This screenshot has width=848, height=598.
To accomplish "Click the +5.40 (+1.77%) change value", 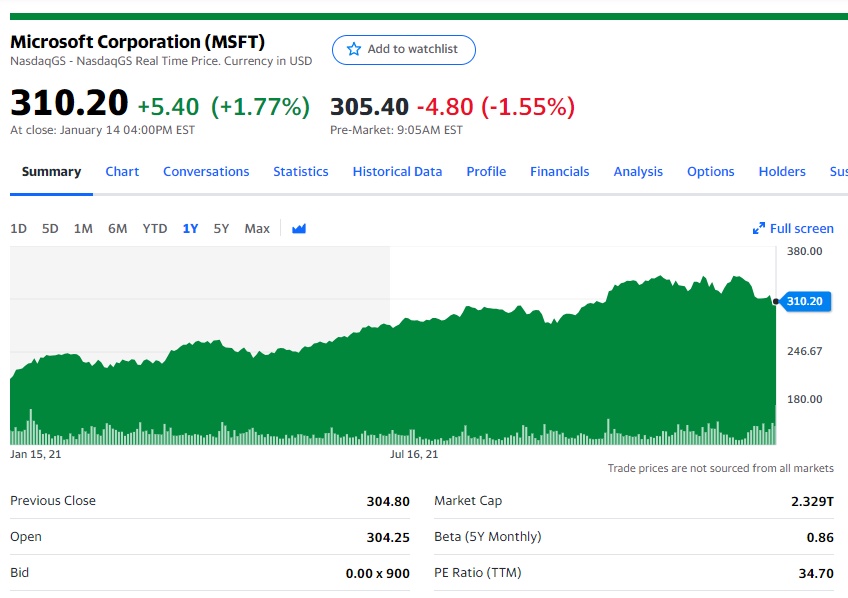I will 224,107.
